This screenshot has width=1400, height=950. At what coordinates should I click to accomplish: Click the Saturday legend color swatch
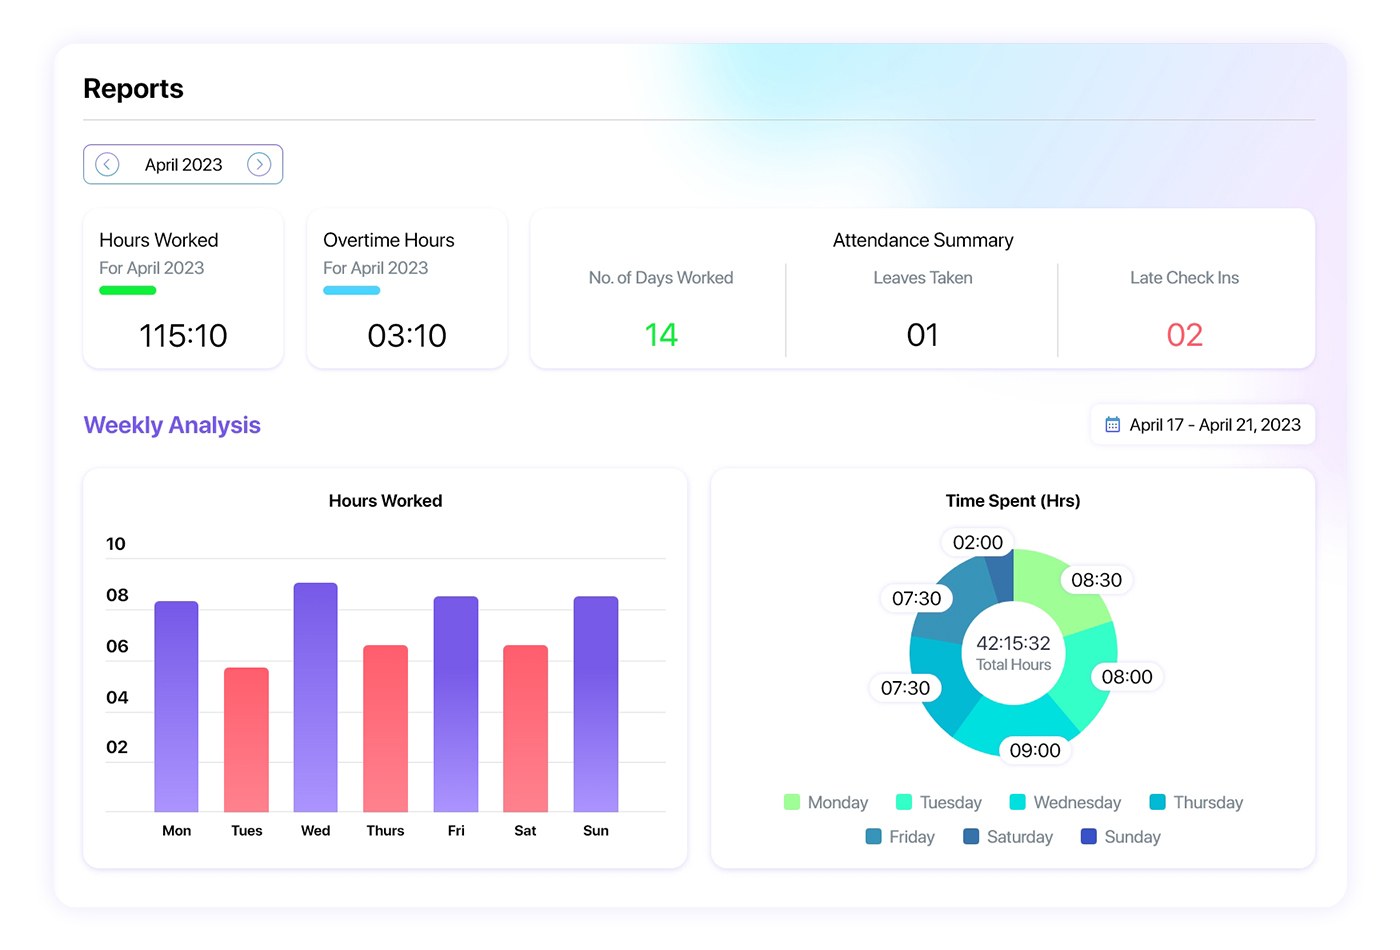point(971,836)
